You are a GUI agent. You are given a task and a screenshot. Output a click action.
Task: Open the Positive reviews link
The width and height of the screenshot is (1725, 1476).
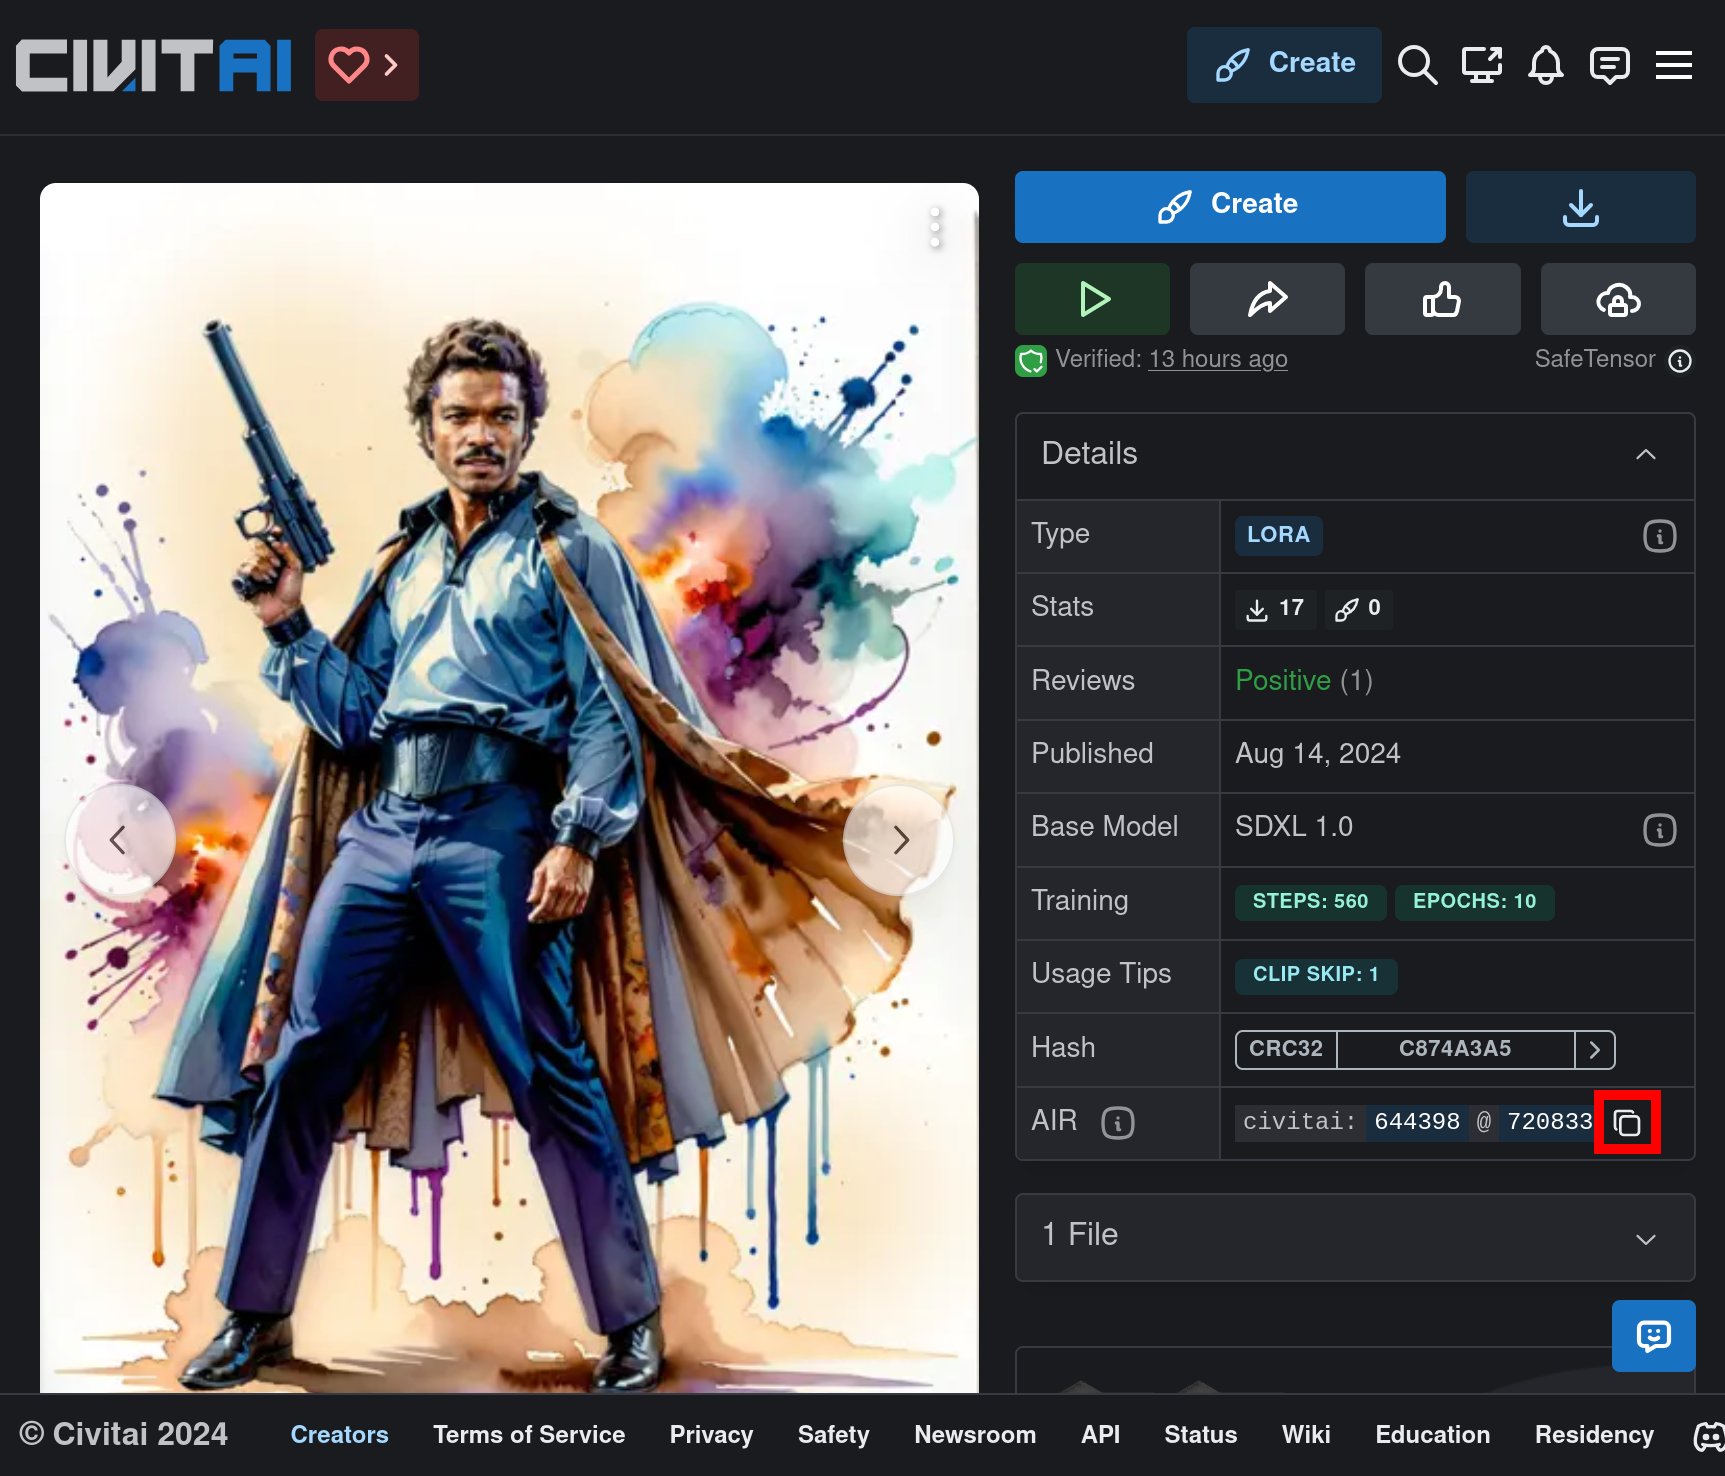[x=1283, y=681]
